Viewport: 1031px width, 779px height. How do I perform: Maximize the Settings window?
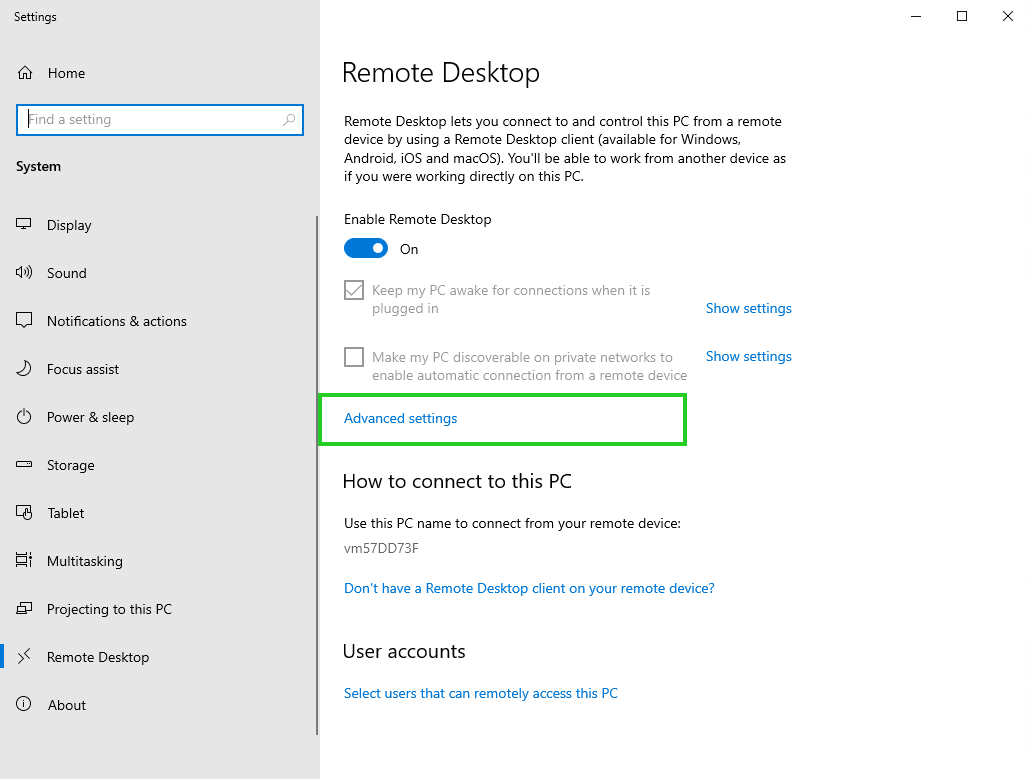[x=962, y=16]
